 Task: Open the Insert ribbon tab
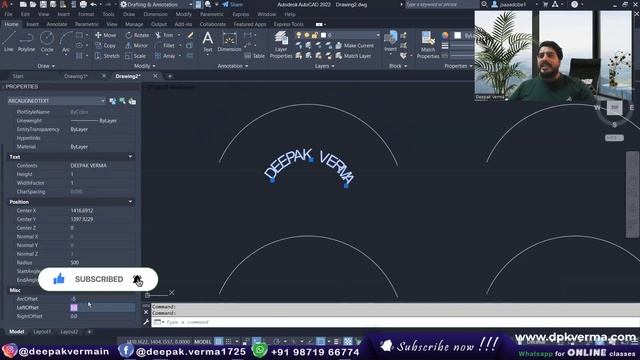(x=32, y=24)
